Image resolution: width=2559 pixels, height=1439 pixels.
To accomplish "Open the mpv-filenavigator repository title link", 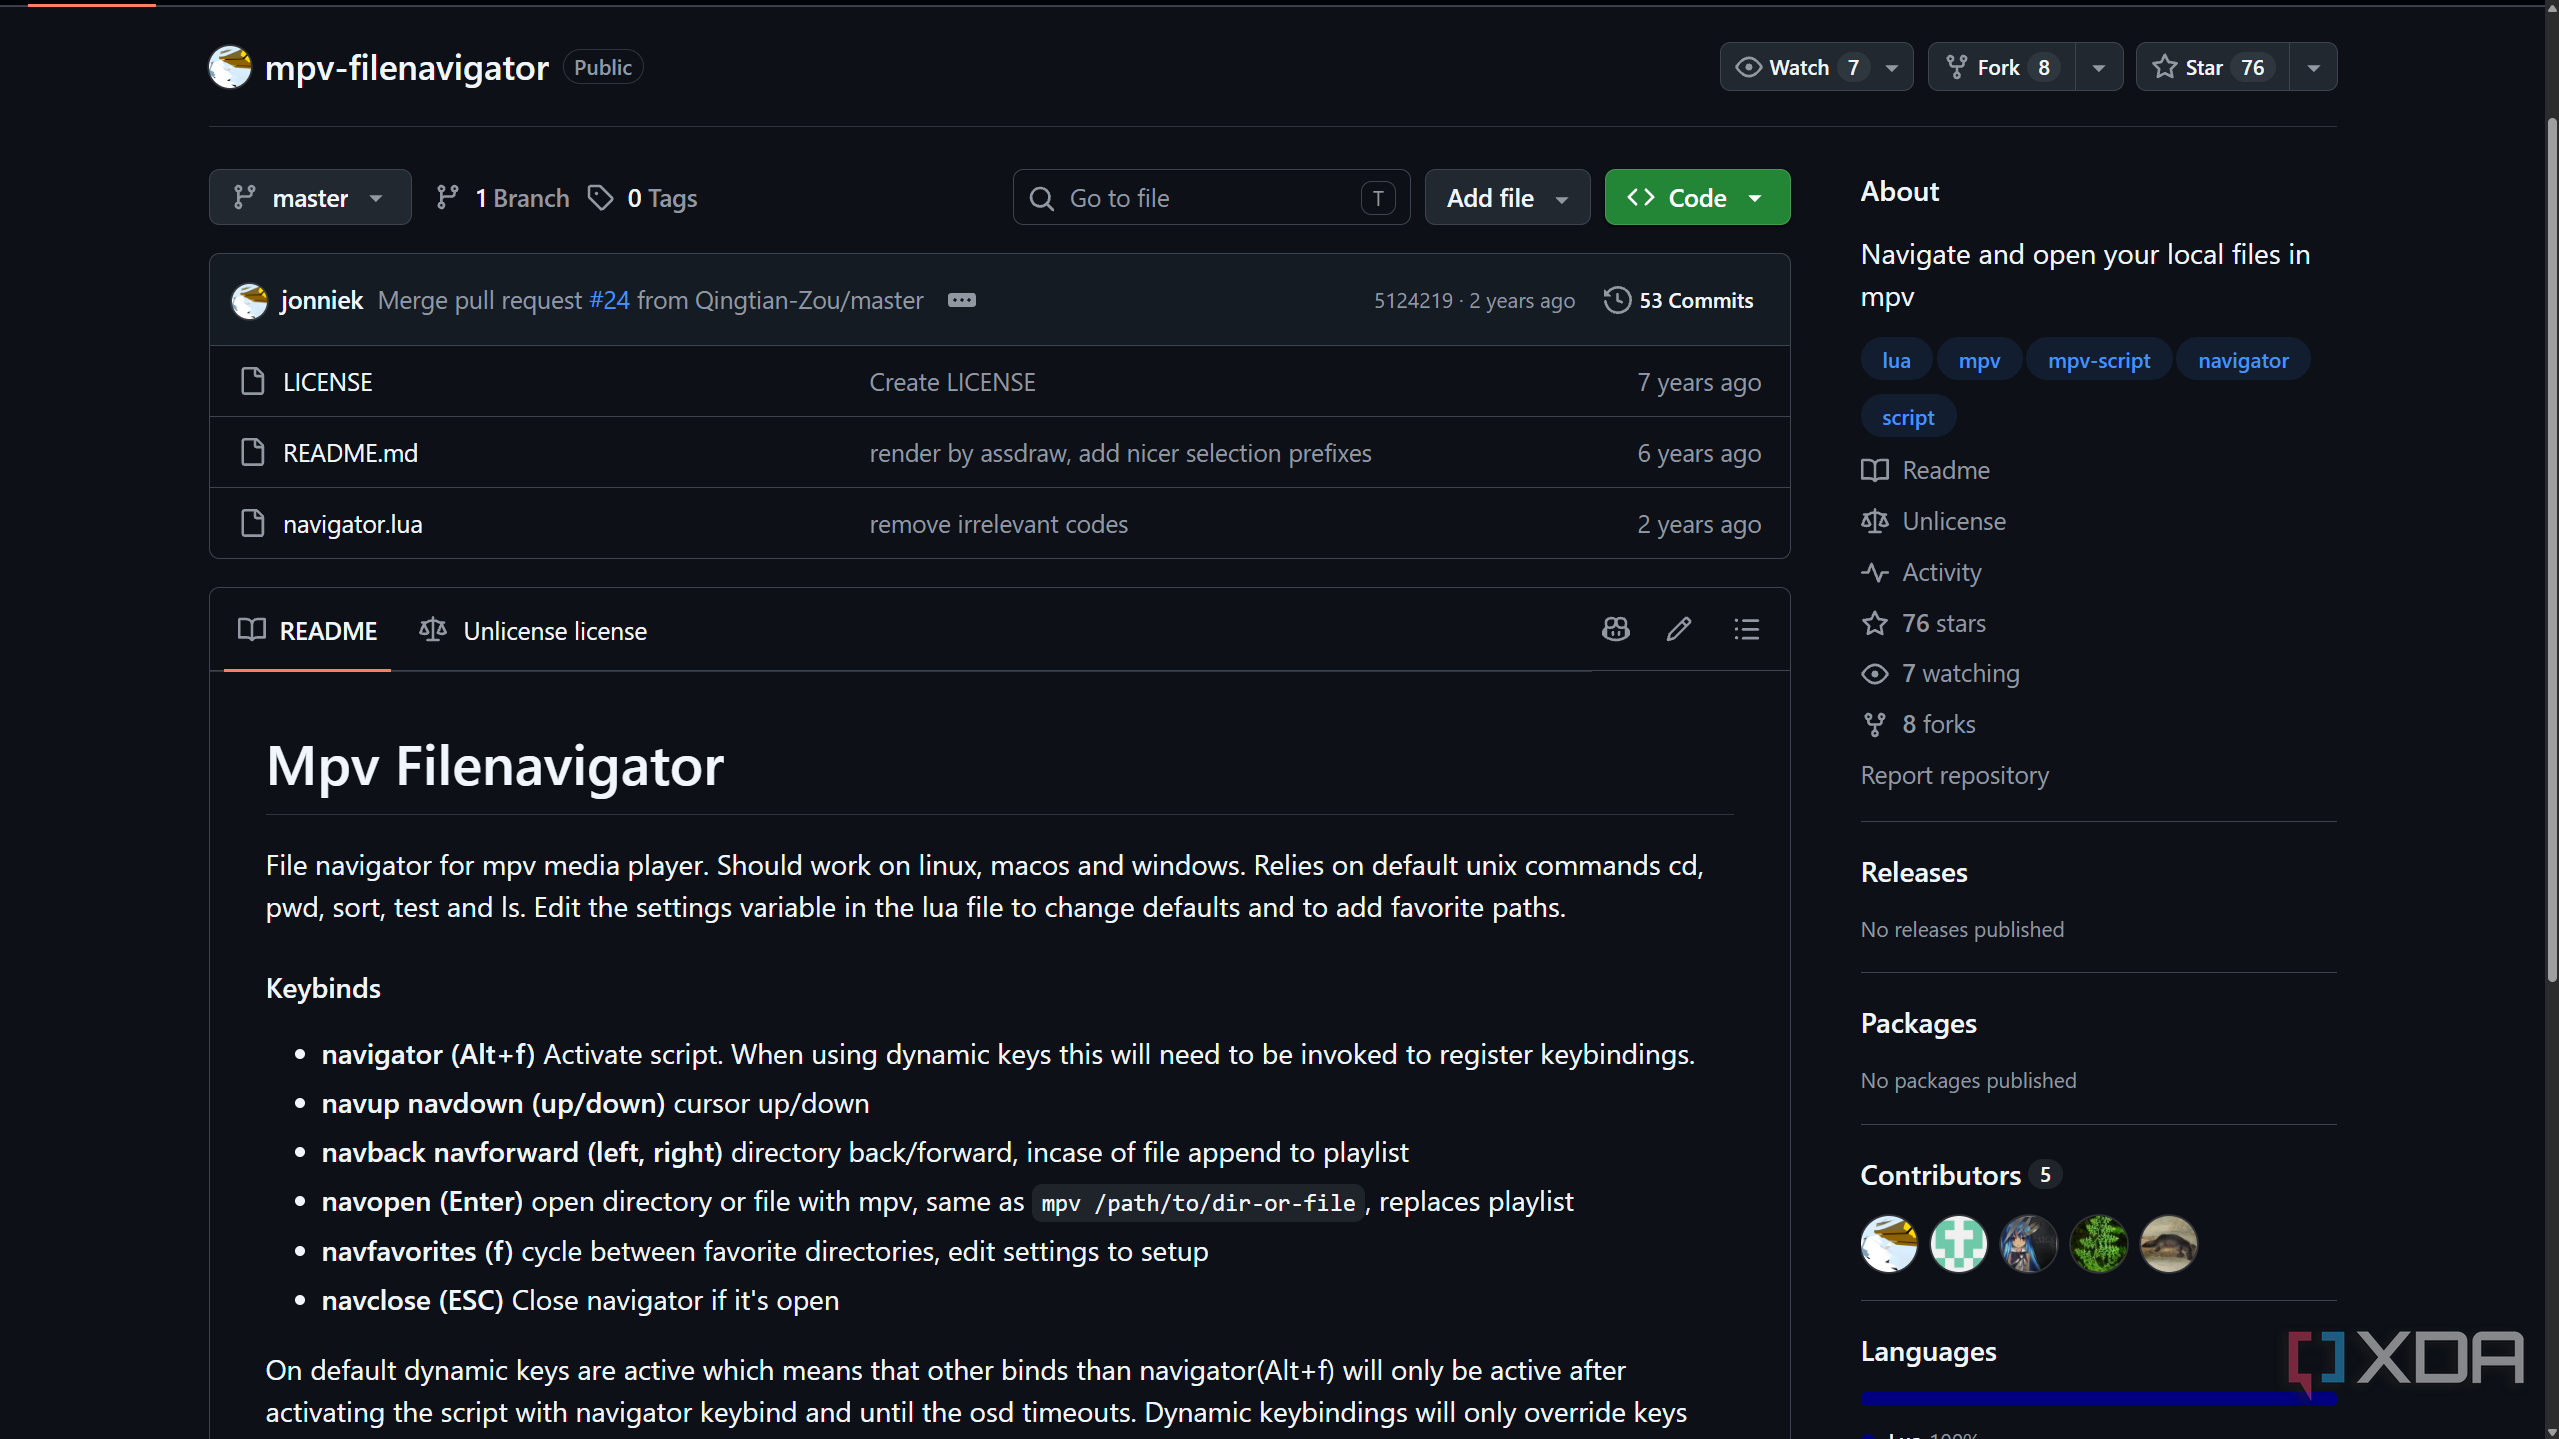I will [x=407, y=67].
